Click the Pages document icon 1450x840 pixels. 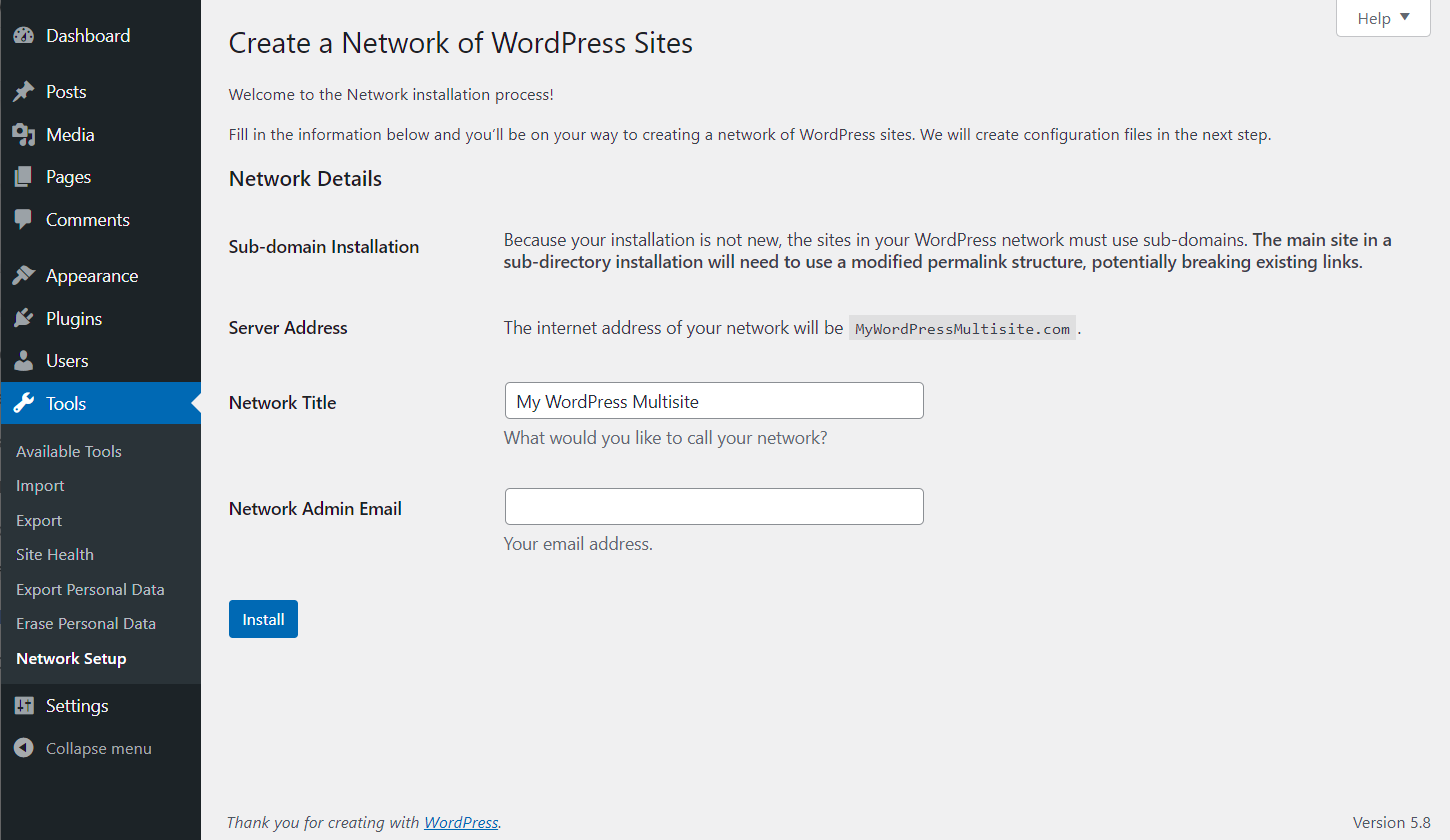24,177
